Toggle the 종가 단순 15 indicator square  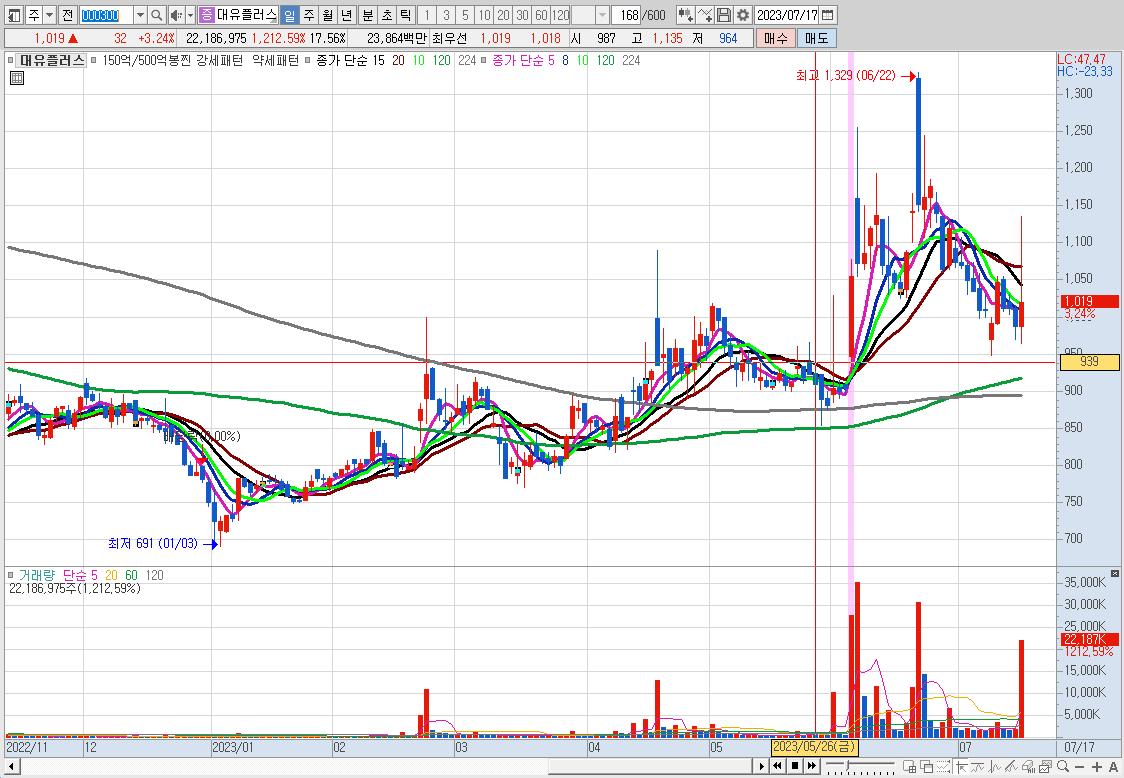[x=308, y=61]
